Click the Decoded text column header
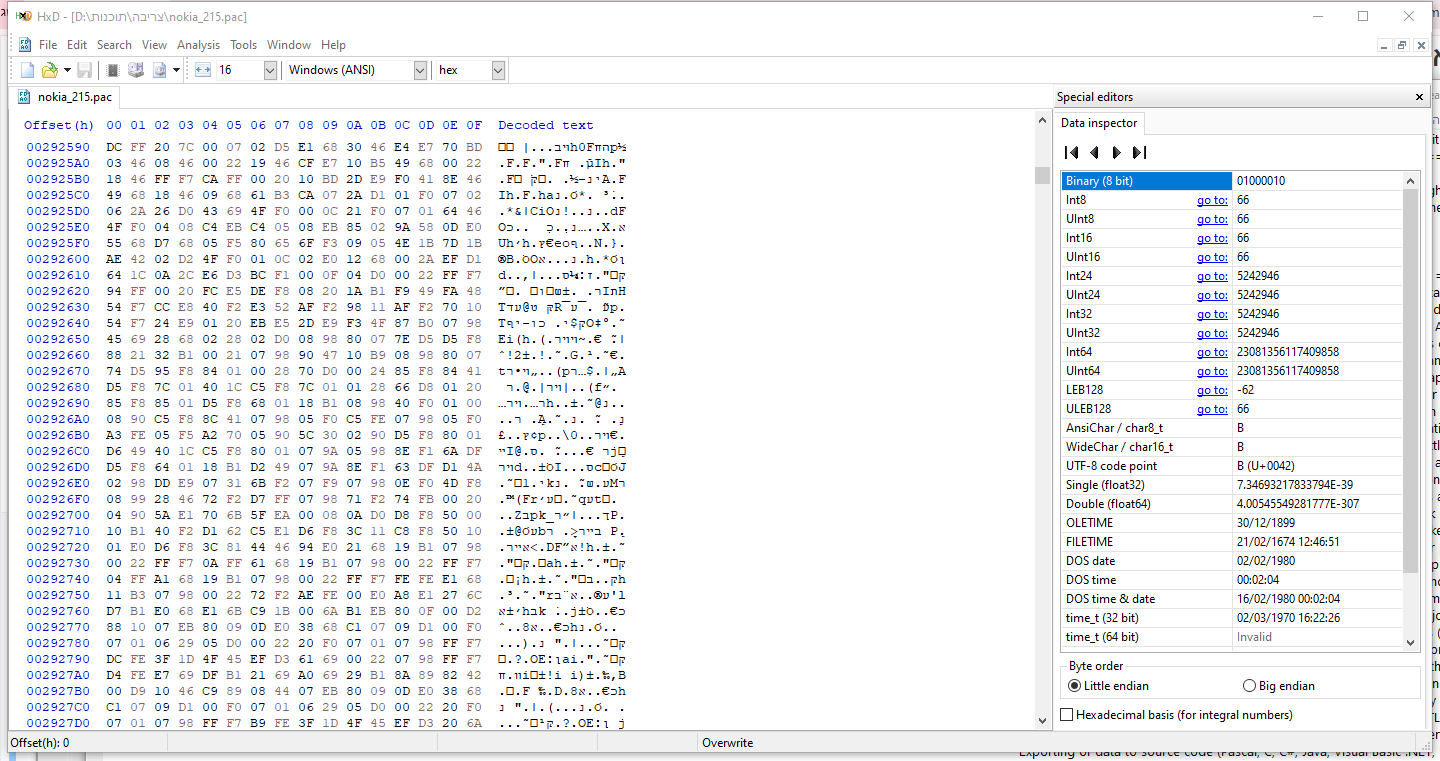The image size is (1440, 761). tap(546, 125)
